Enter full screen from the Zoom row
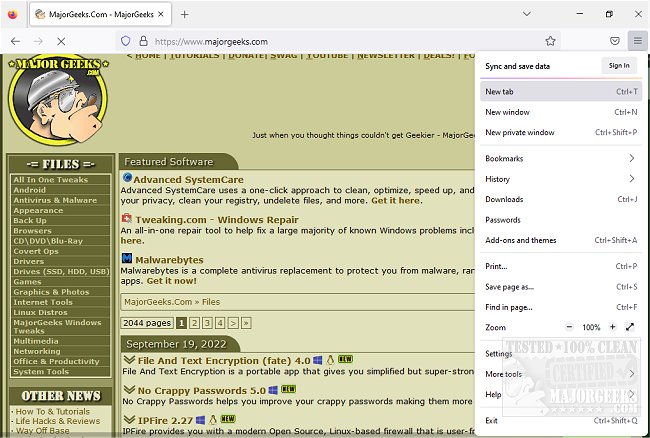 click(x=630, y=327)
